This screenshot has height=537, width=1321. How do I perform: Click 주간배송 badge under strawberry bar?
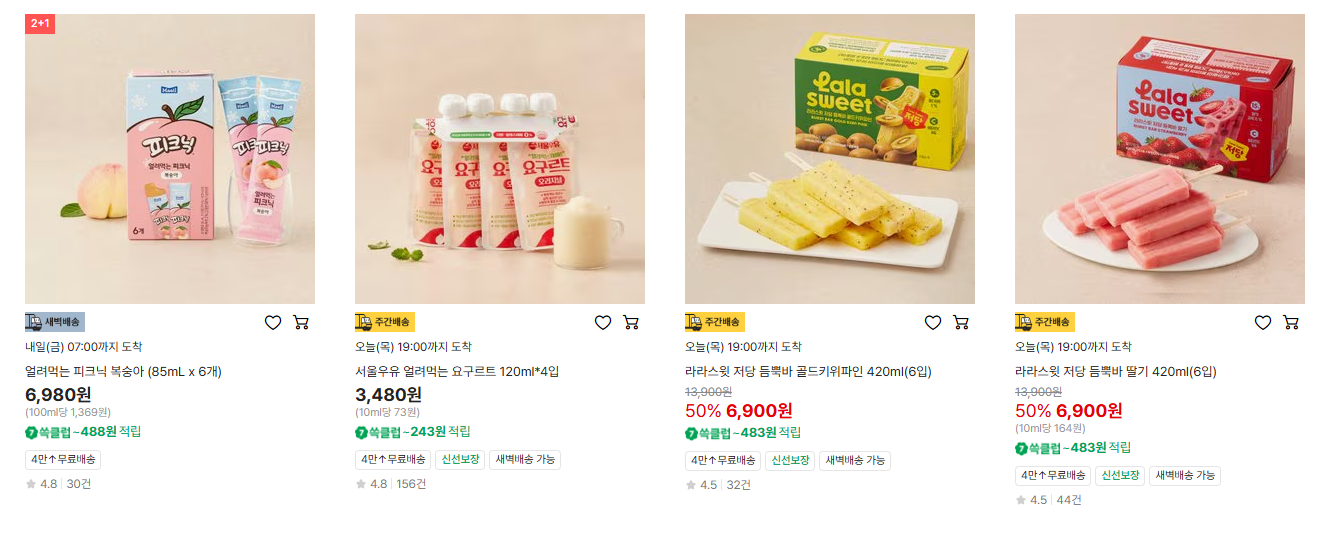point(1045,322)
